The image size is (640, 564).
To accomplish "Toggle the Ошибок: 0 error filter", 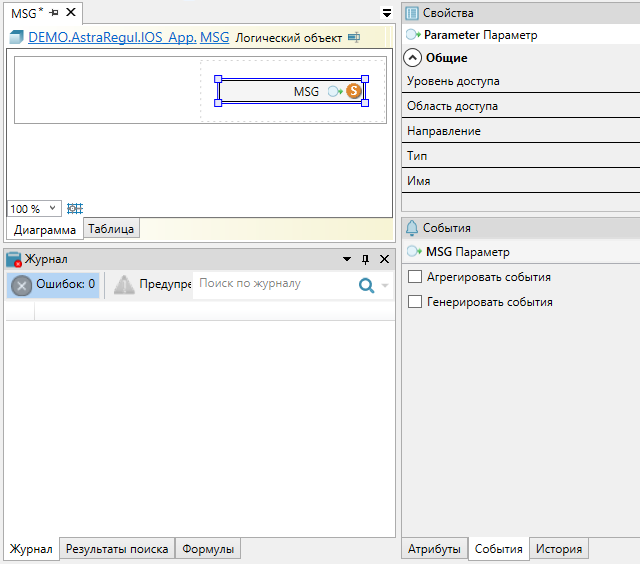I will tap(54, 285).
